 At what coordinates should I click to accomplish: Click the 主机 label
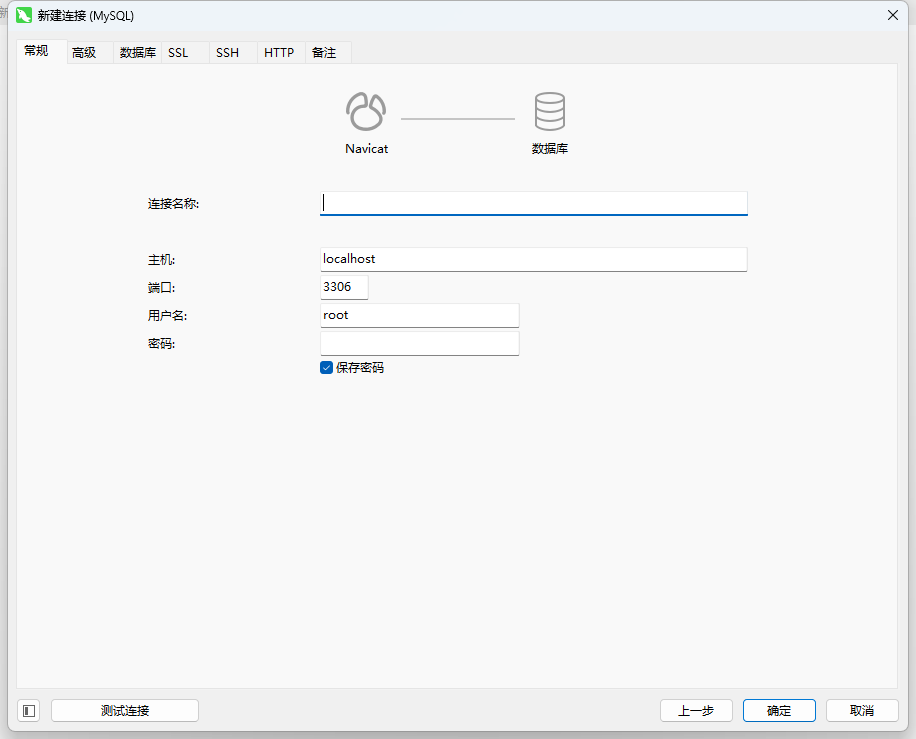161,260
